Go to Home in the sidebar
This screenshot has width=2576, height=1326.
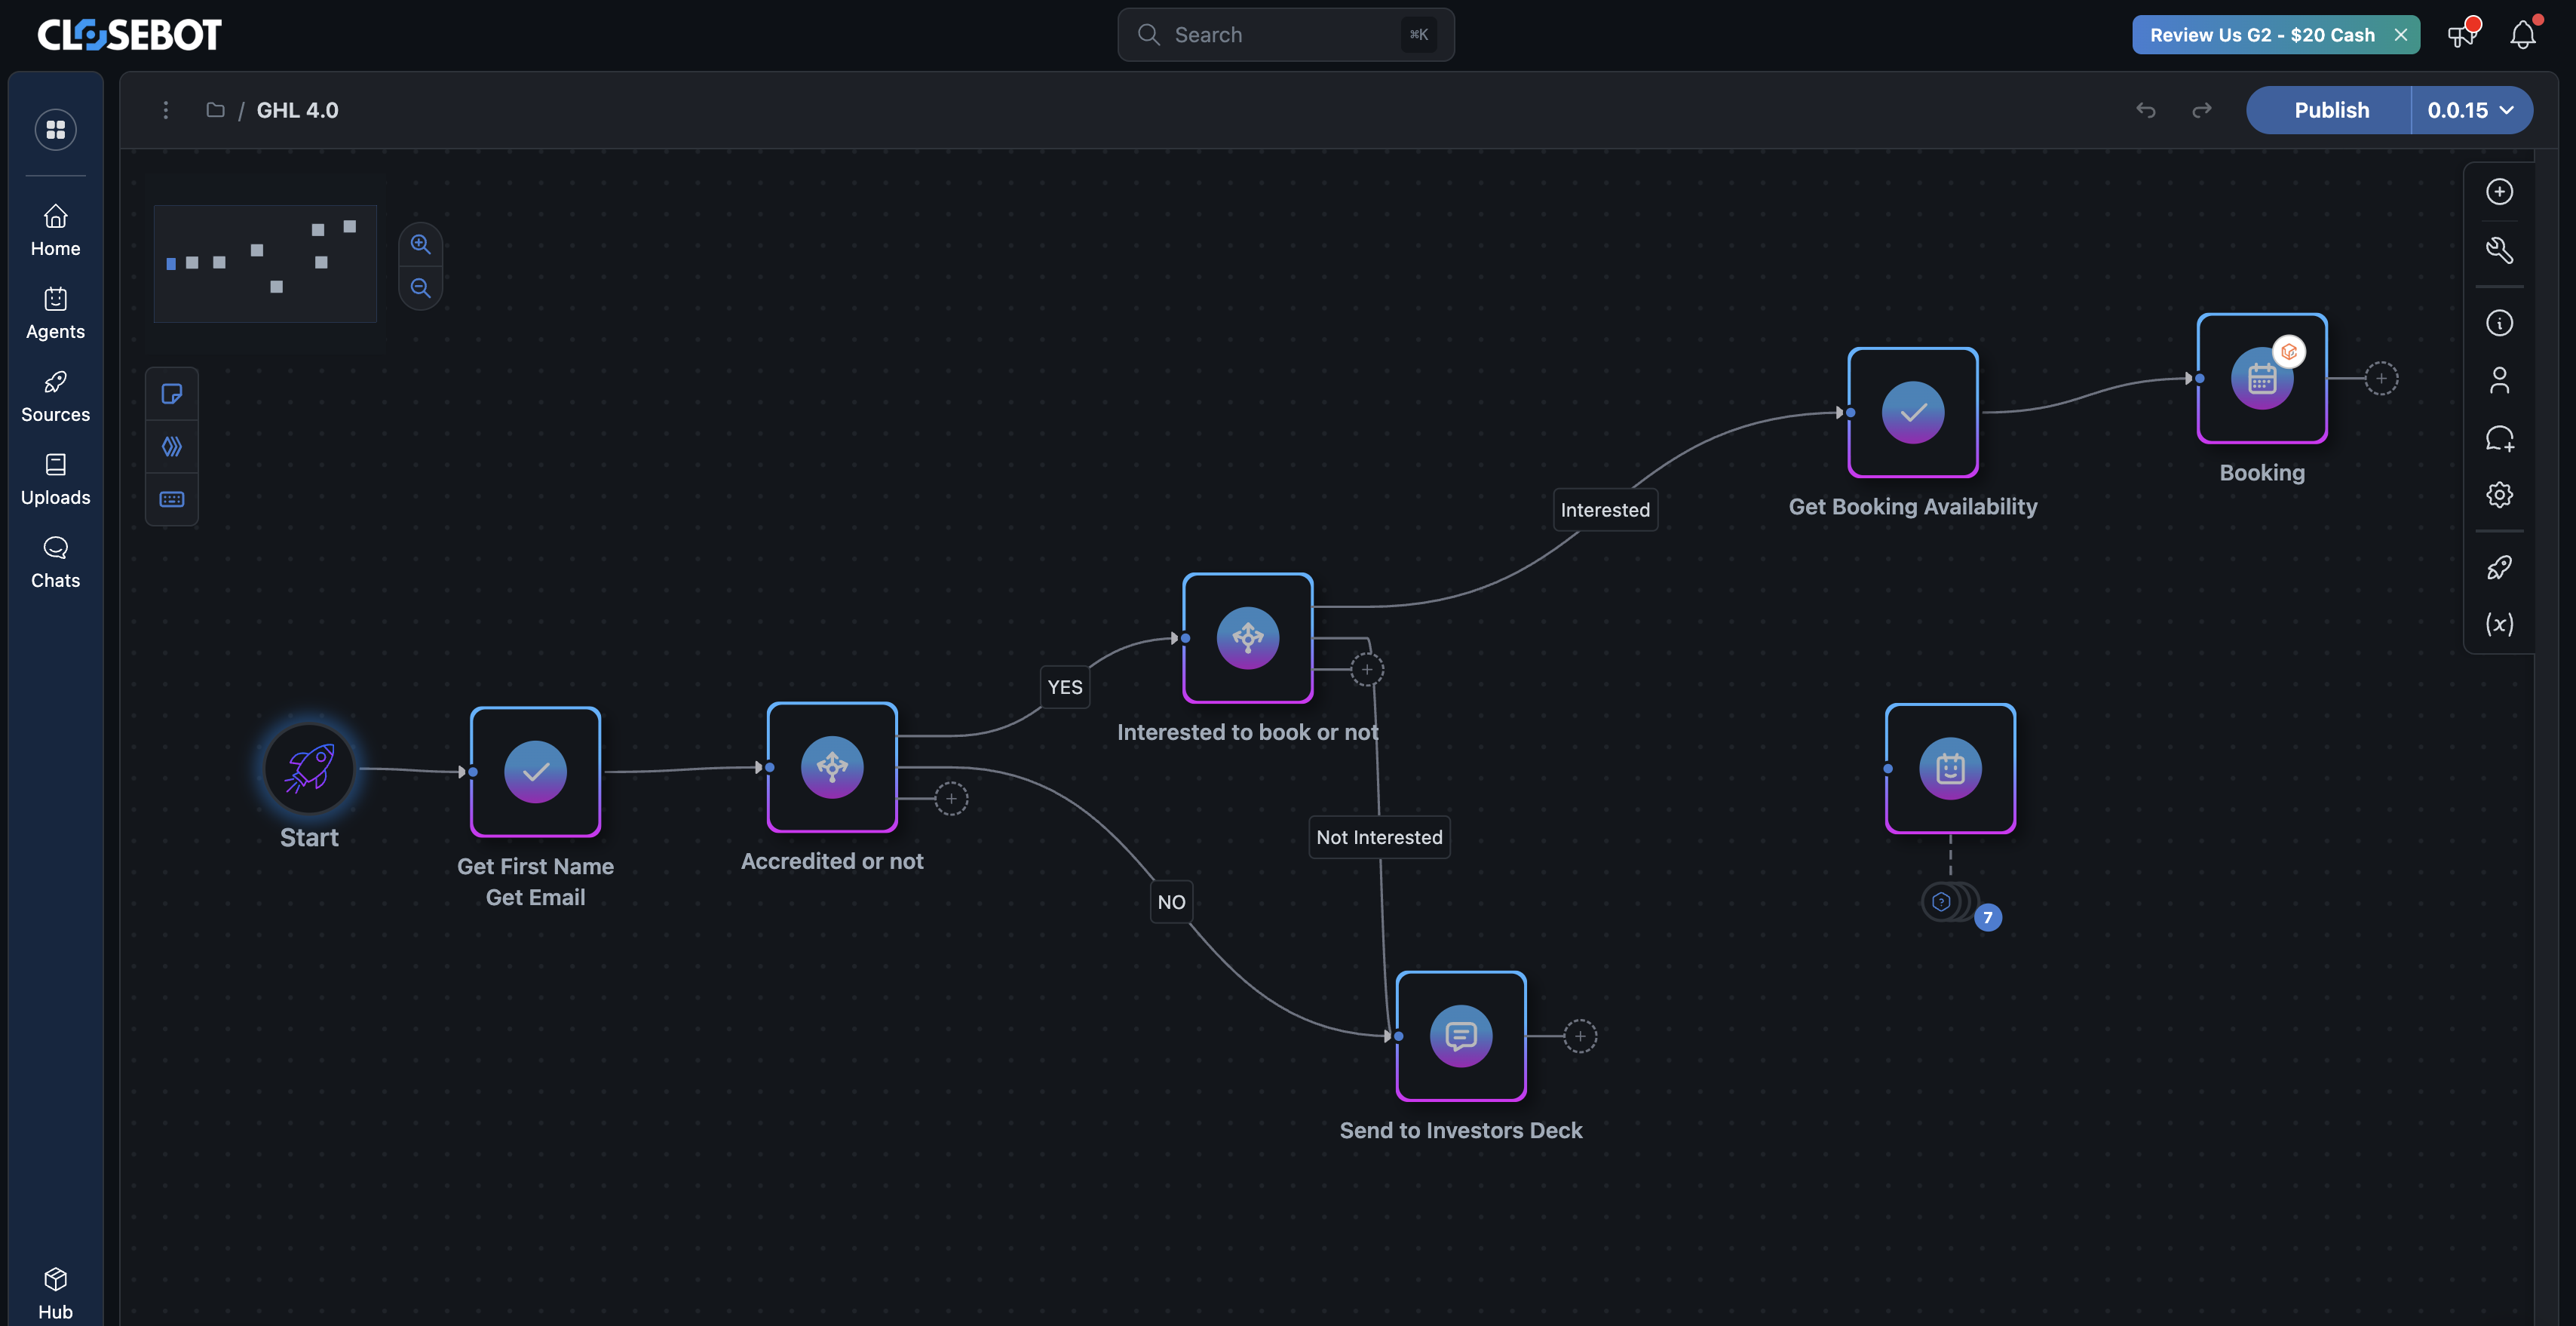(x=56, y=231)
